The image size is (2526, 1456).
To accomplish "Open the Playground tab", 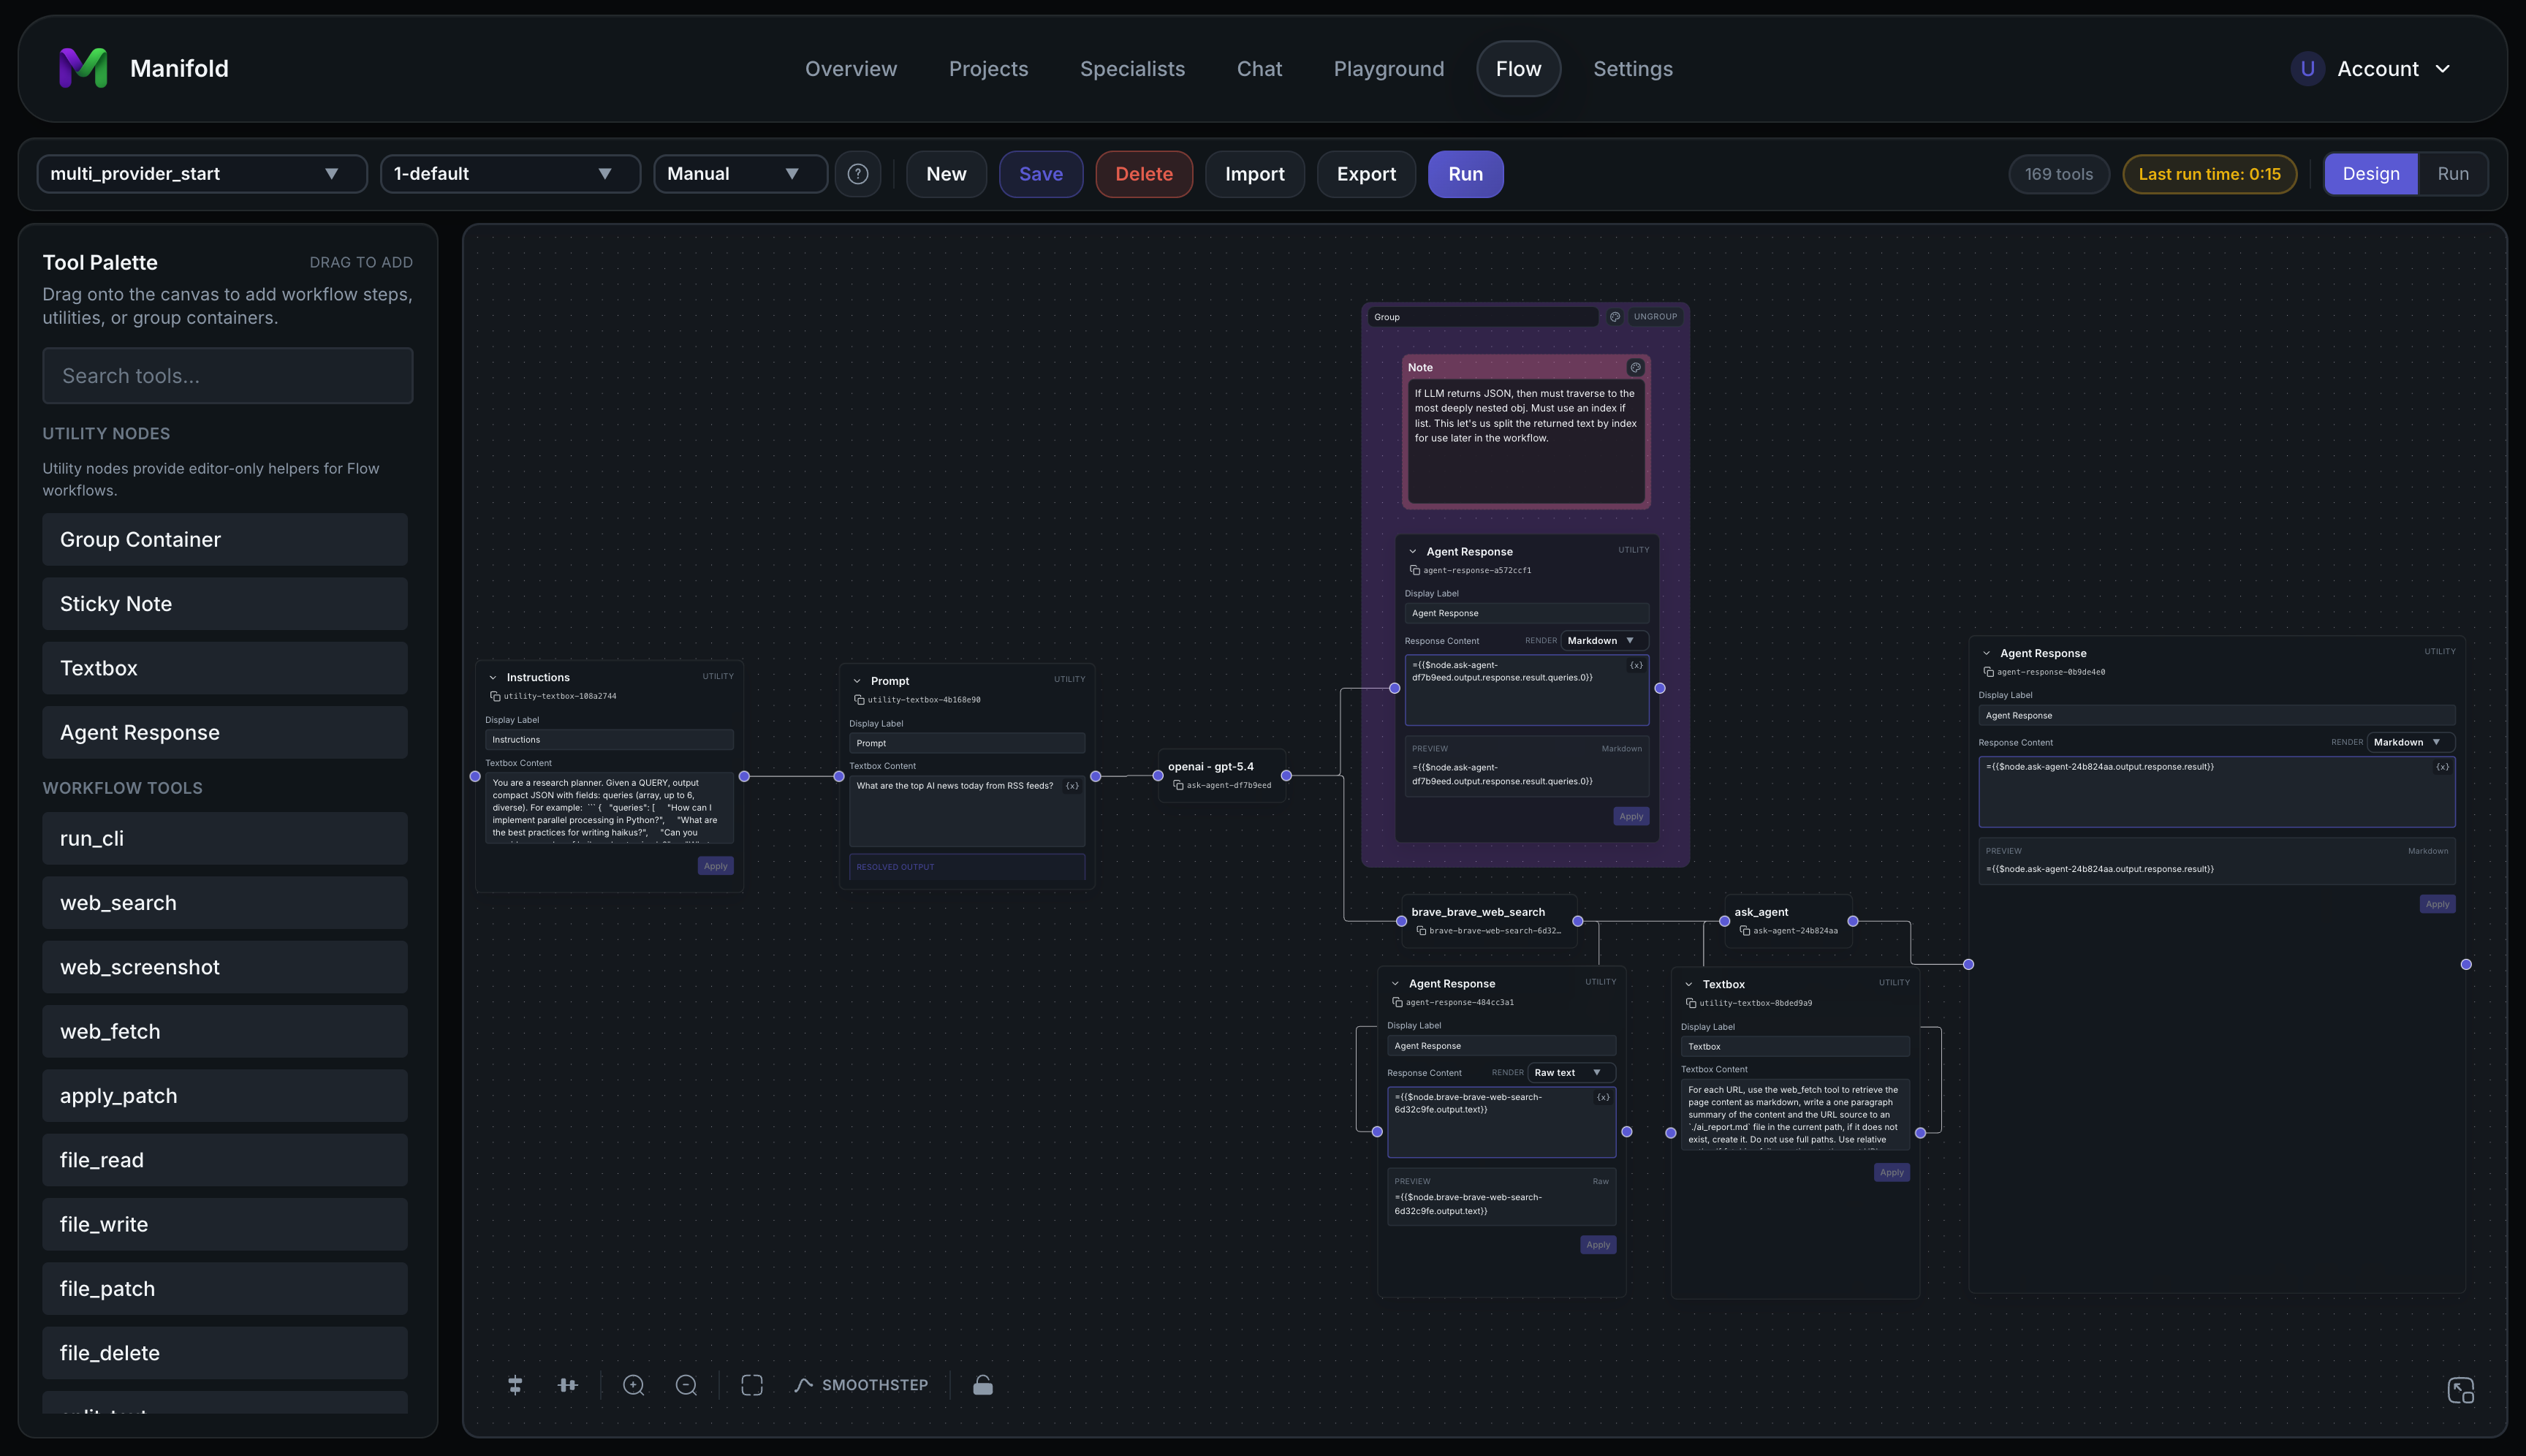I will click(1388, 69).
